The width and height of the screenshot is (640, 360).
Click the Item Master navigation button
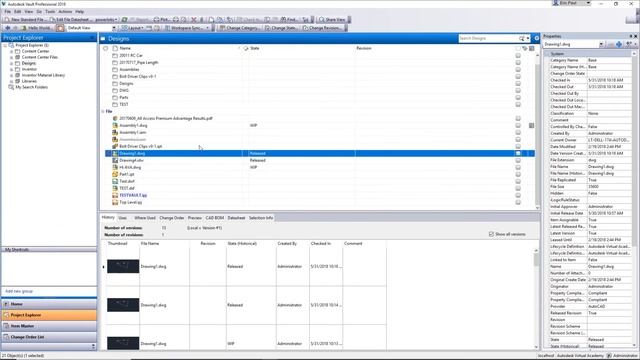pos(49,326)
